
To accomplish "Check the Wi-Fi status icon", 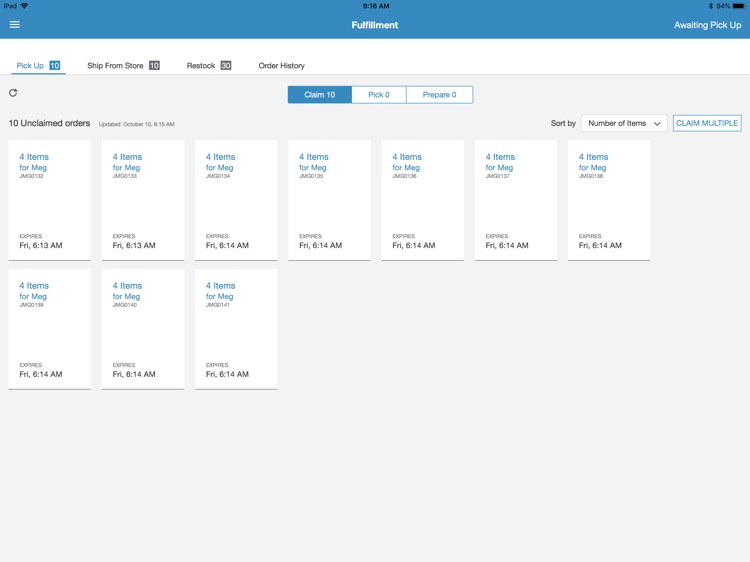I will [24, 6].
